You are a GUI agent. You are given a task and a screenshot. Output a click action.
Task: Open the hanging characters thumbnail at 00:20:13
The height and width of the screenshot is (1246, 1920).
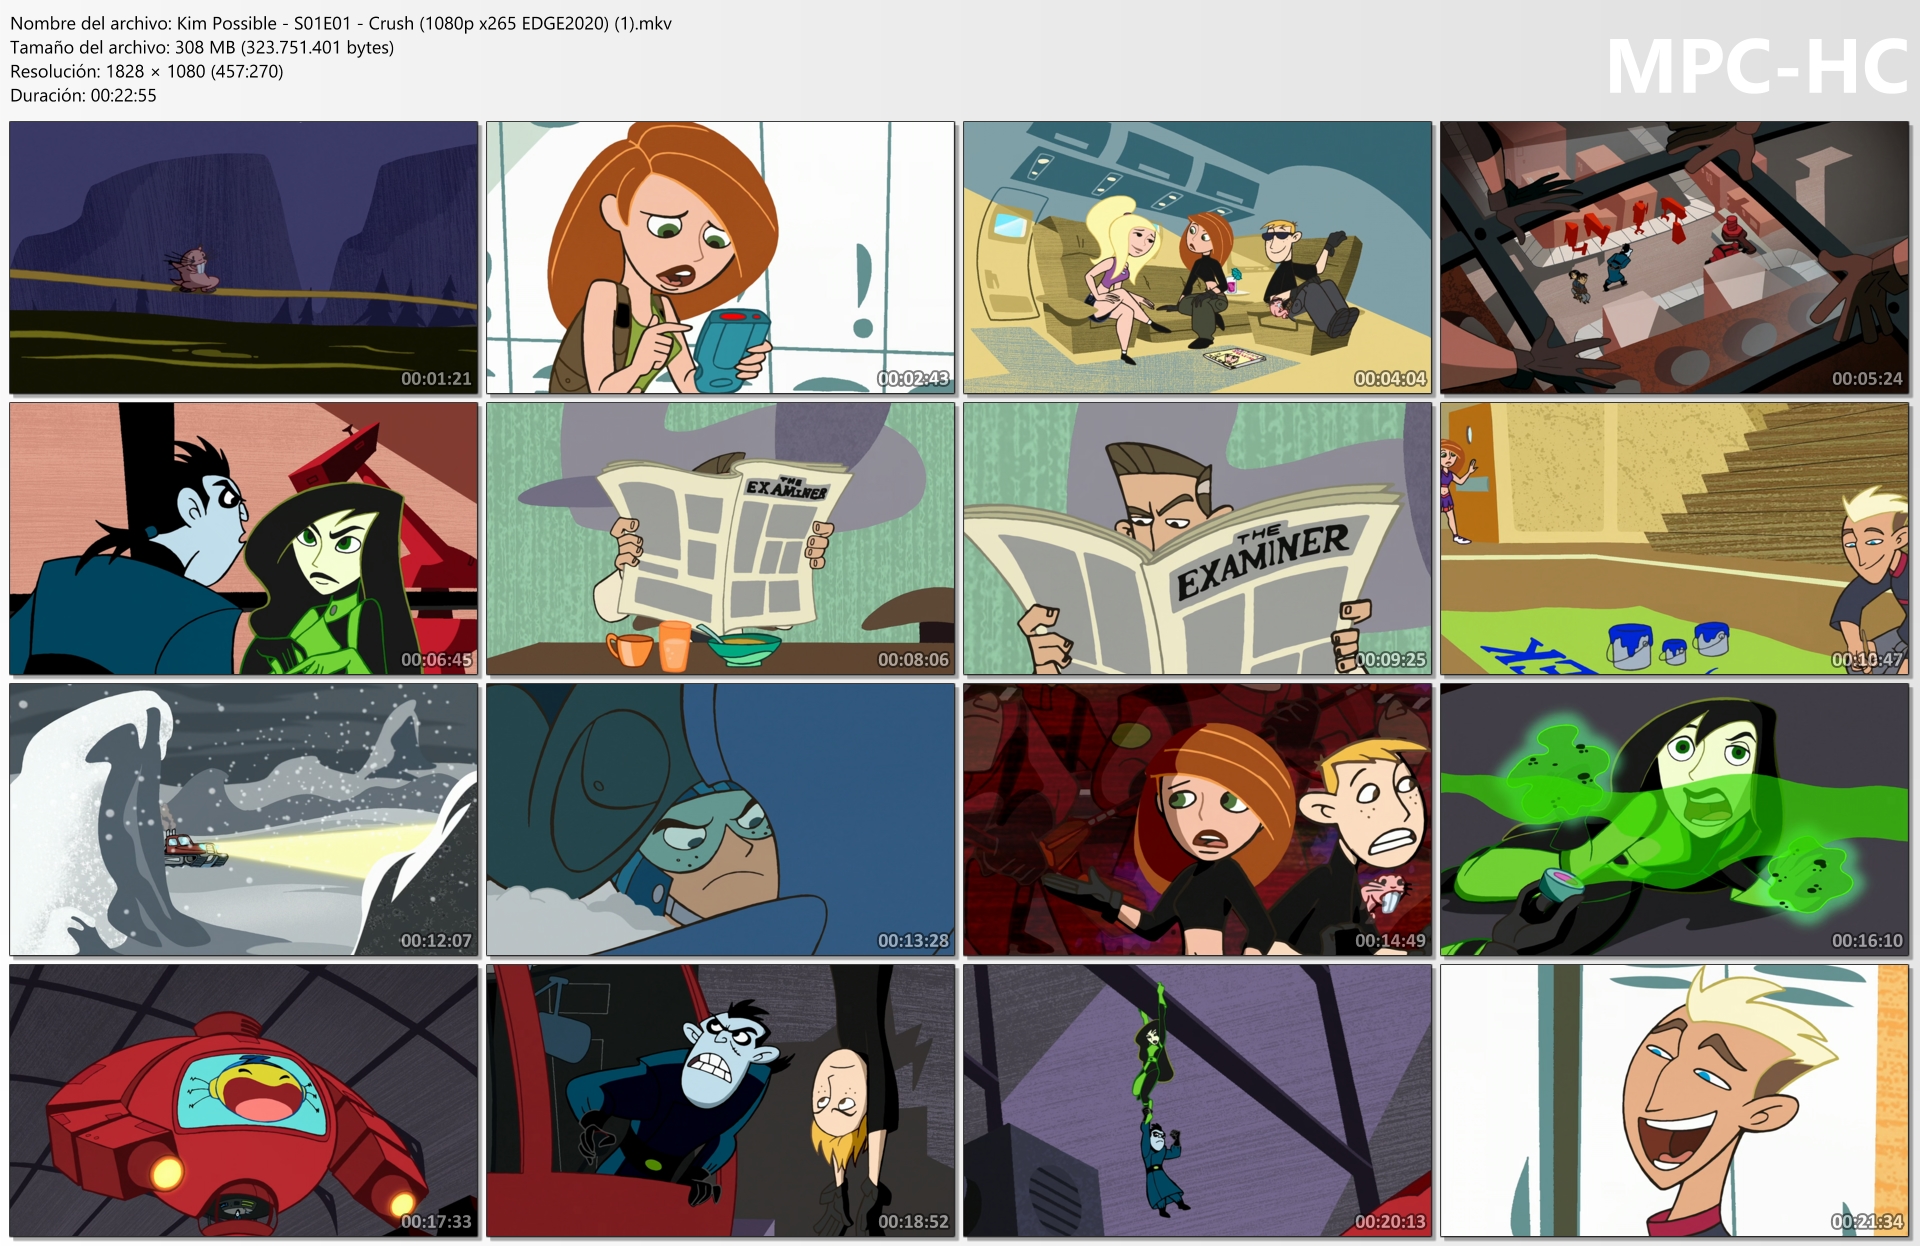[x=1197, y=1101]
